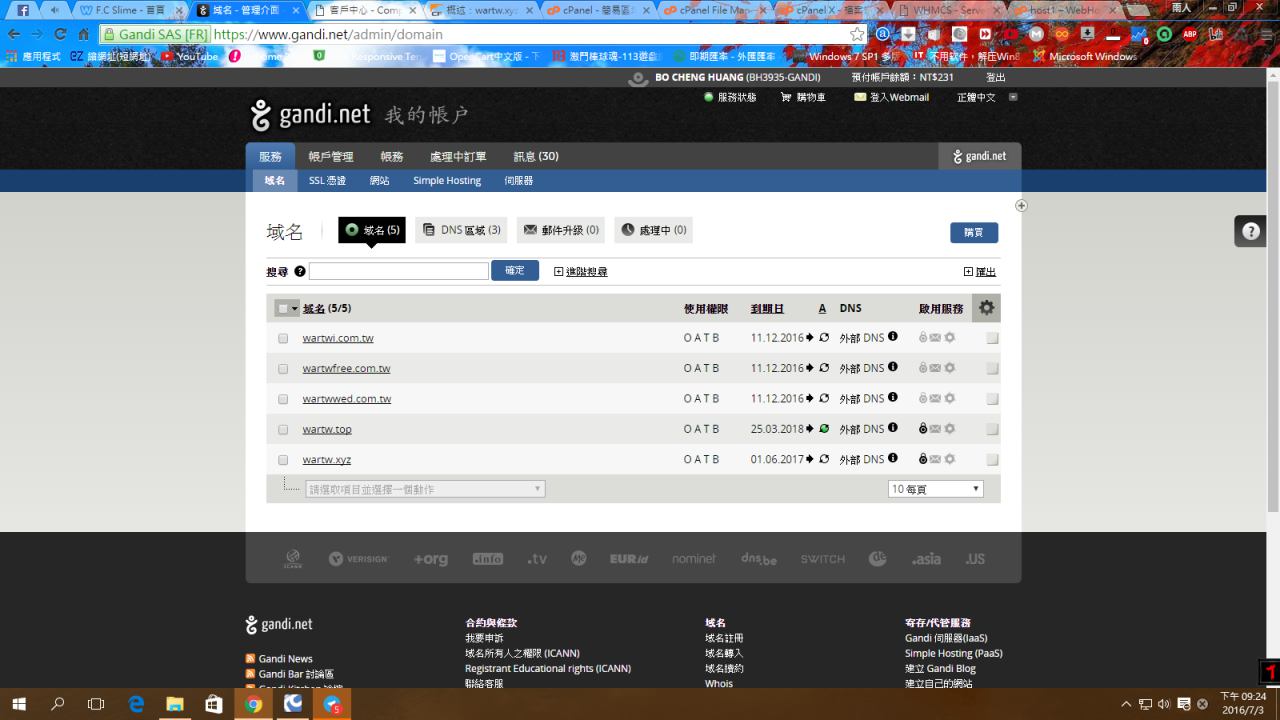Open the 10 每頁 per-page dropdown
This screenshot has height=720, width=1280.
point(935,489)
